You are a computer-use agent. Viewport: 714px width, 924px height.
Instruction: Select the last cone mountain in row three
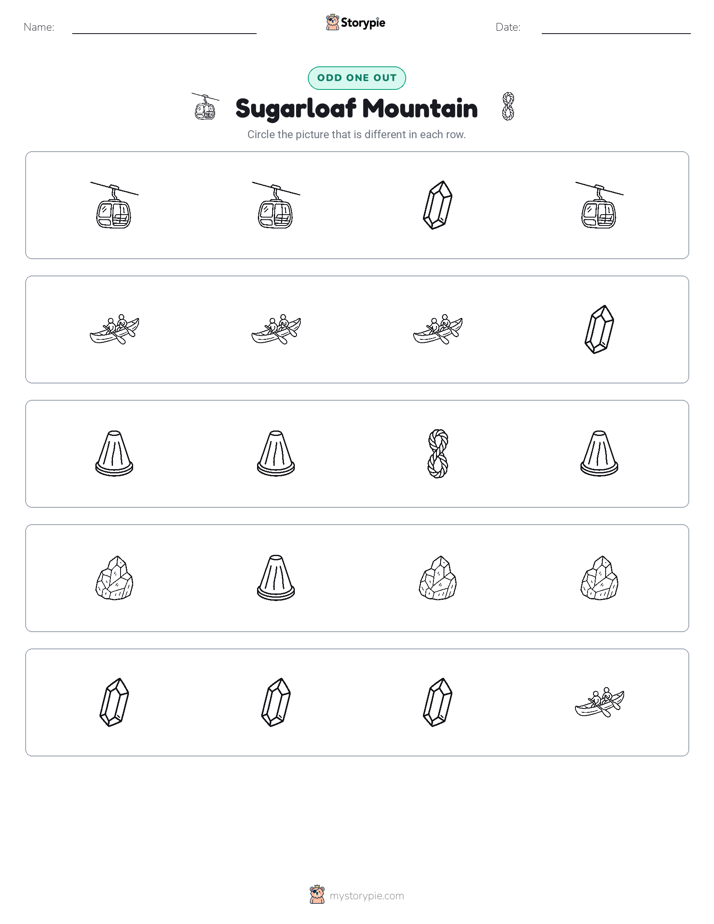pos(599,453)
